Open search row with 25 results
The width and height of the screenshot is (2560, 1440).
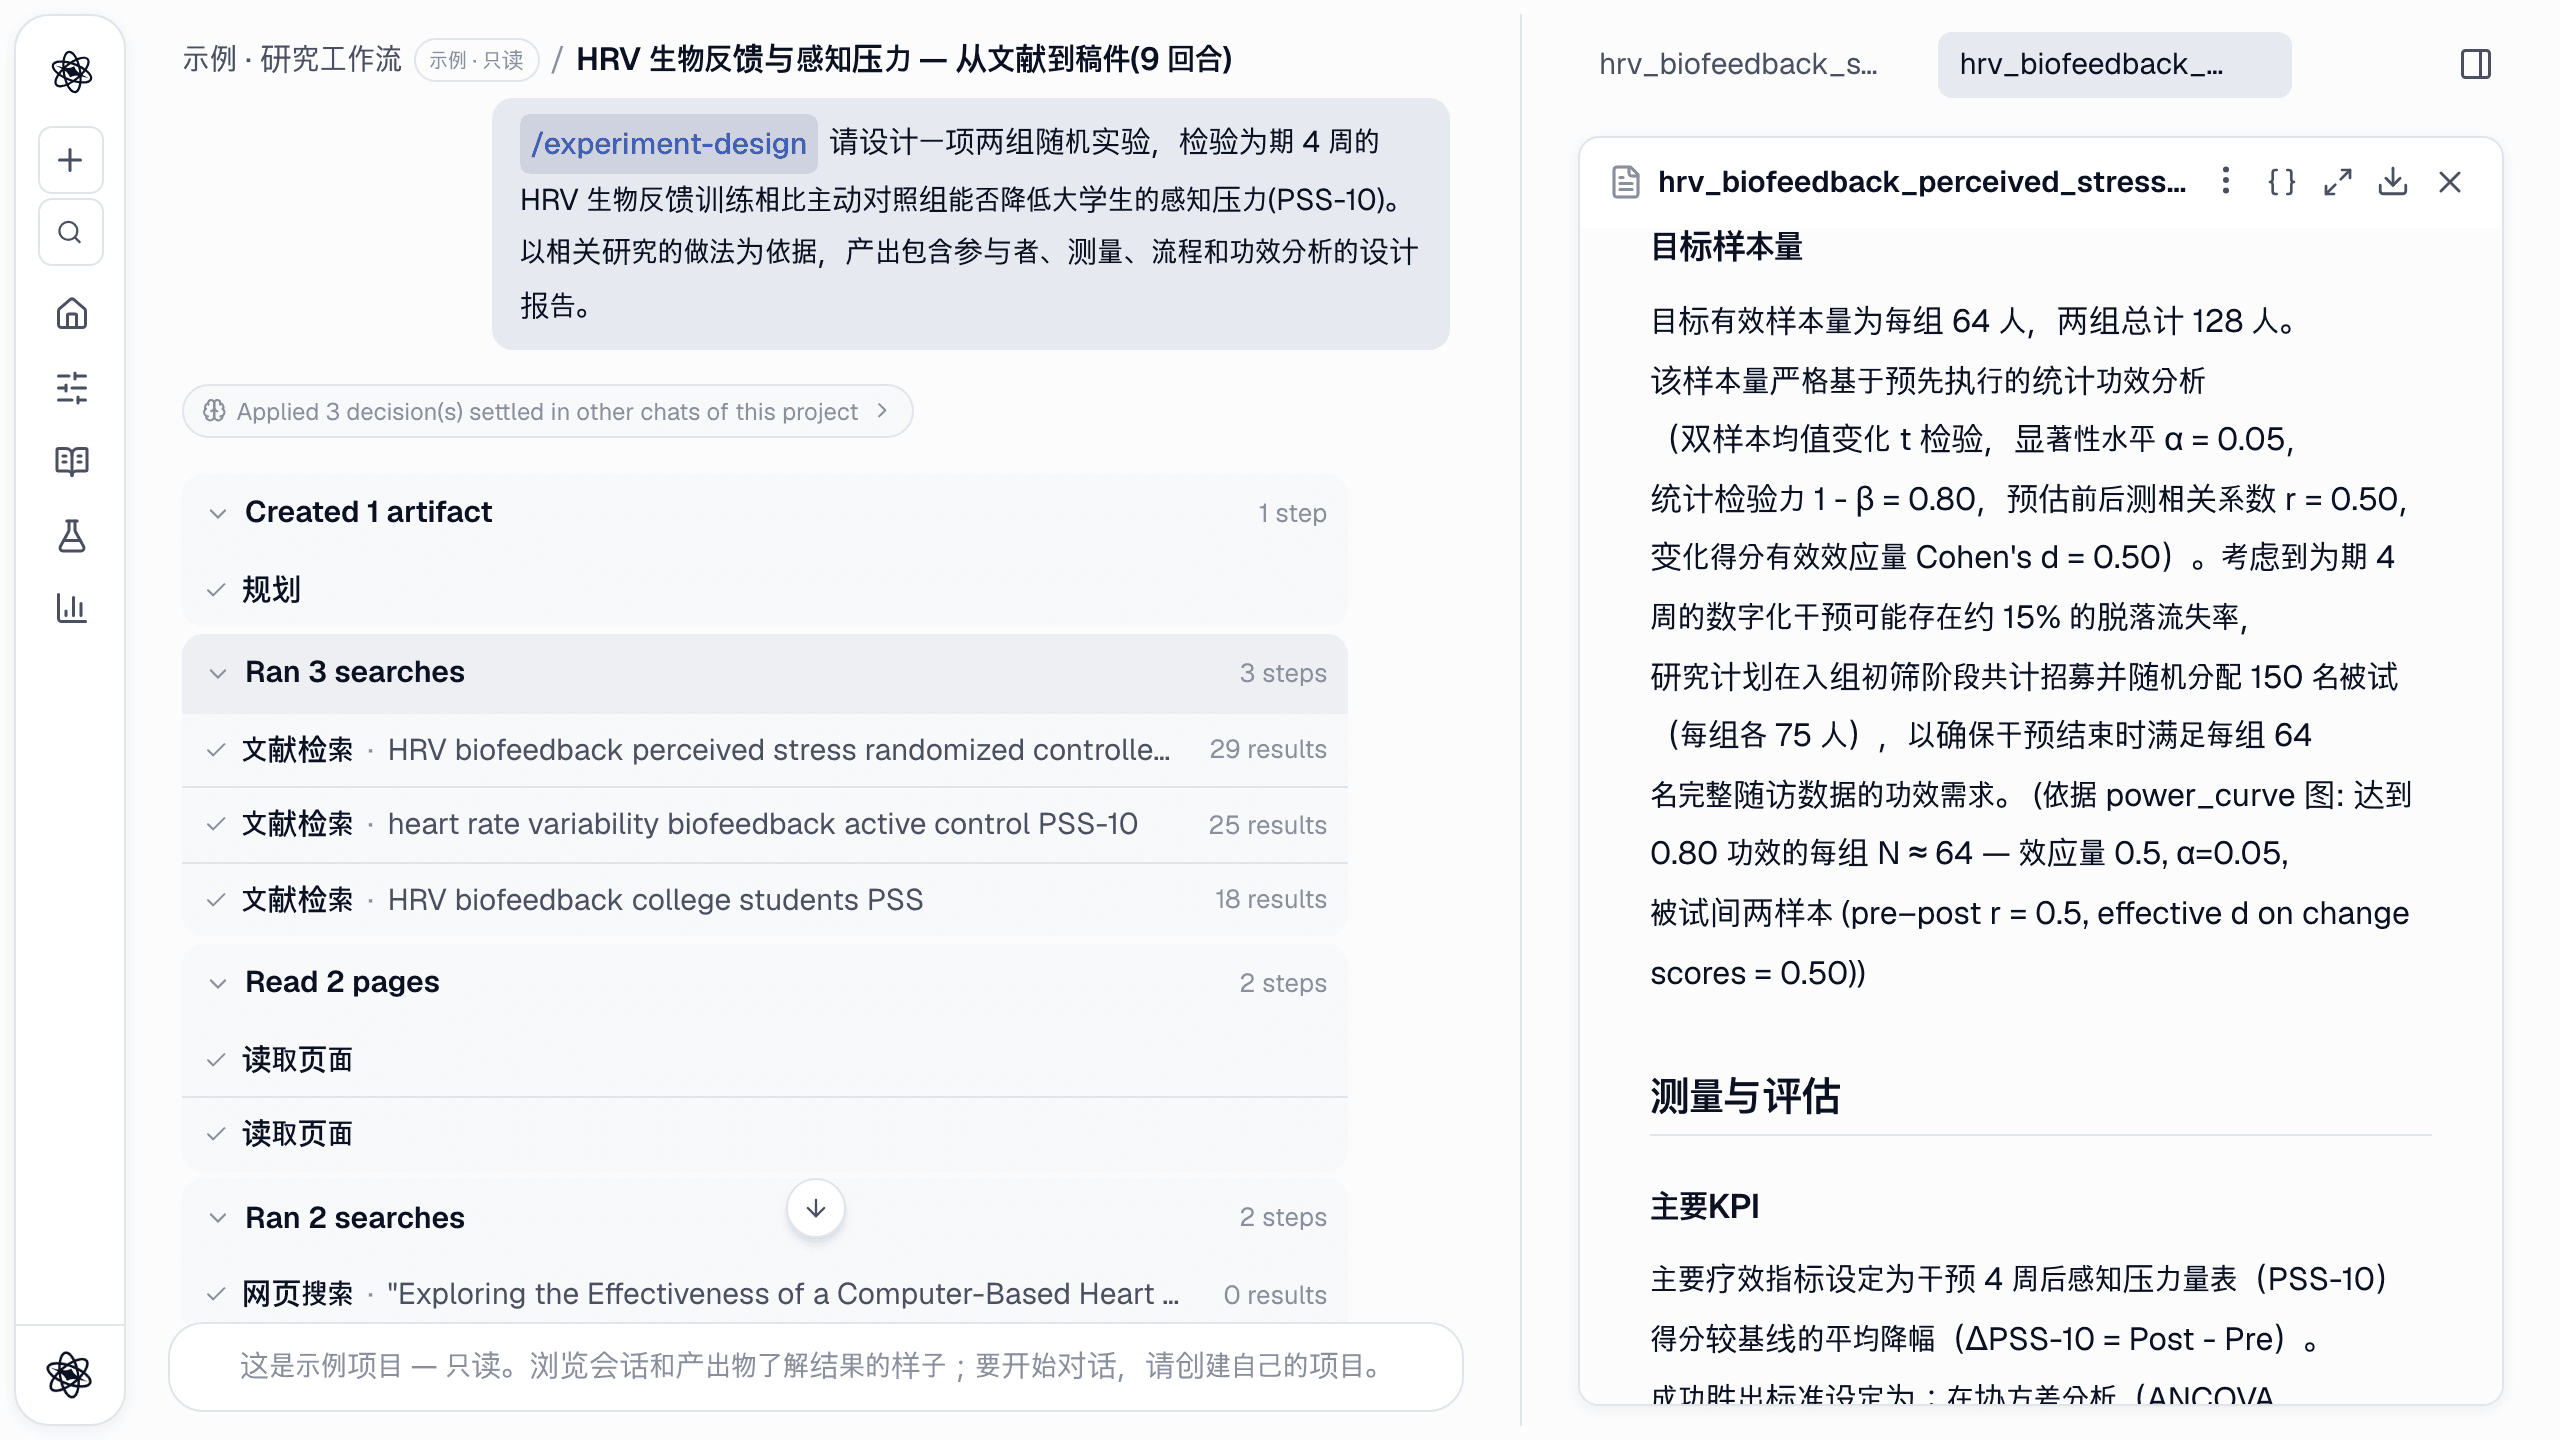click(765, 824)
